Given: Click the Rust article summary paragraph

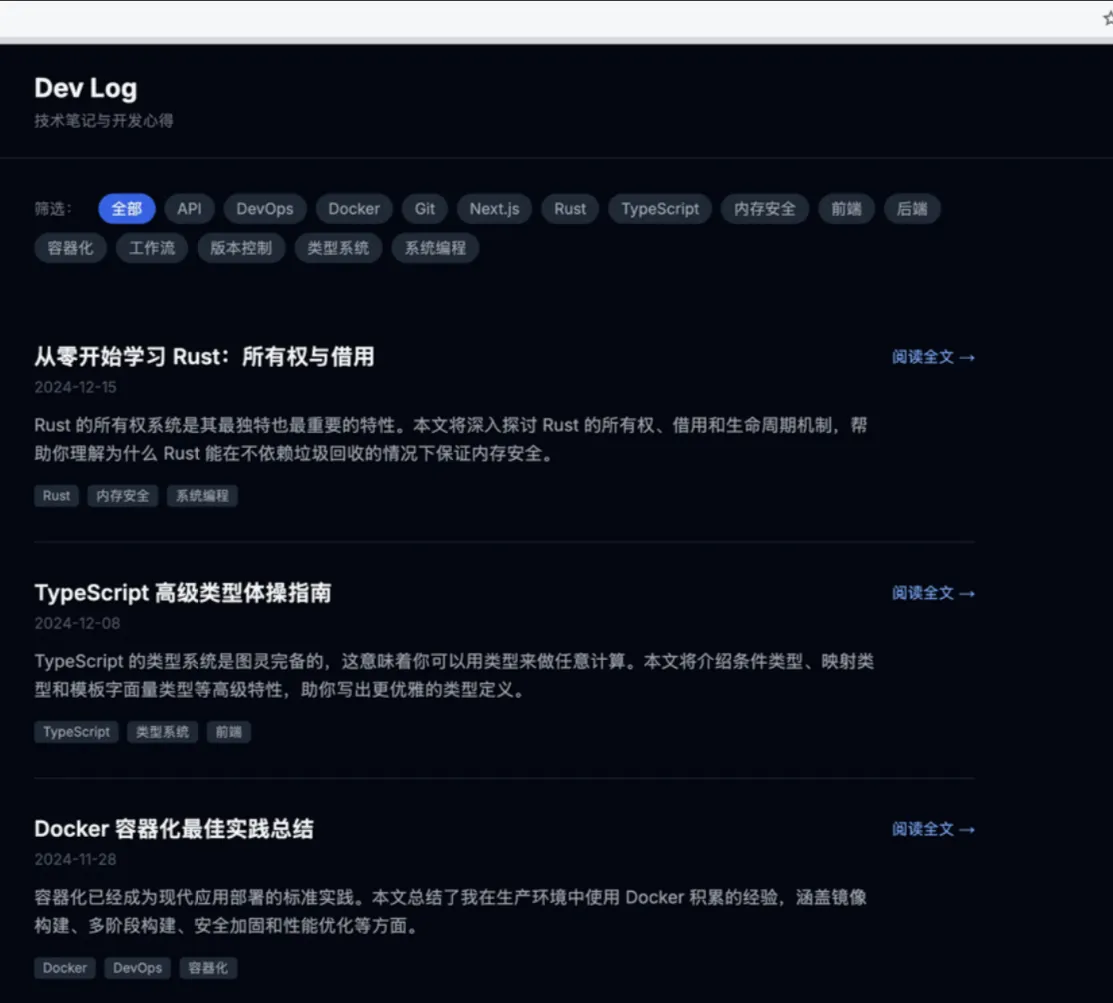Looking at the screenshot, I should (x=451, y=439).
